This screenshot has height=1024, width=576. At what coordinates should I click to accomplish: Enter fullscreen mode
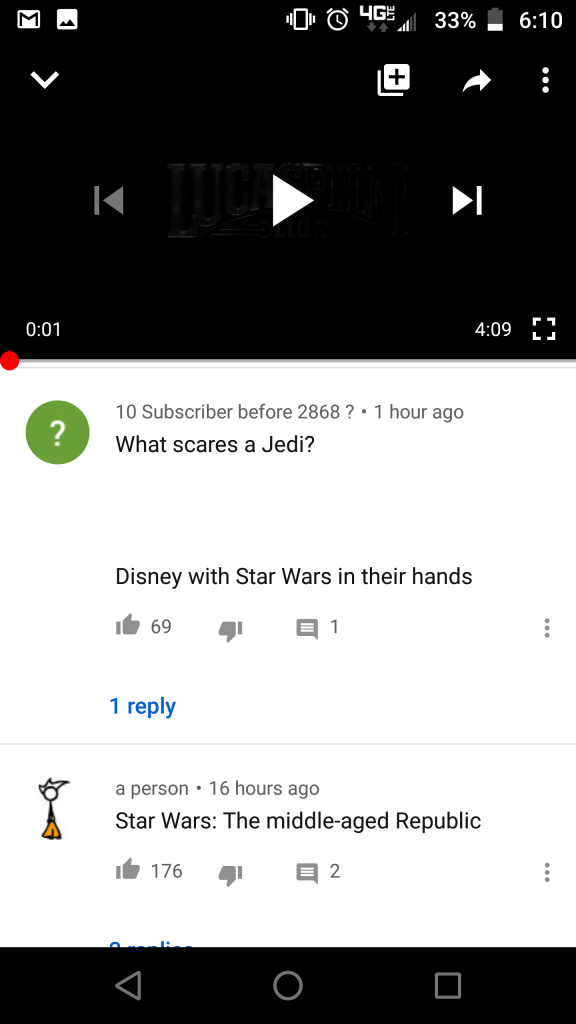click(544, 328)
